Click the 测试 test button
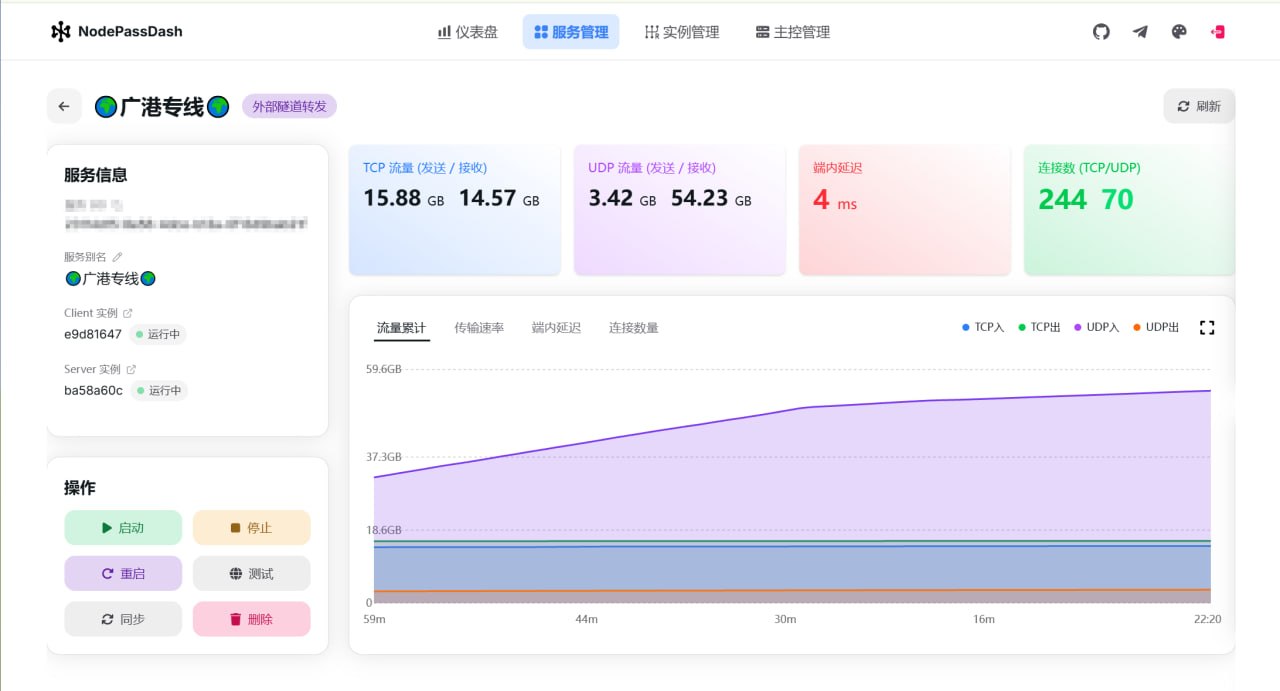Viewport: 1280px width, 691px height. [251, 574]
